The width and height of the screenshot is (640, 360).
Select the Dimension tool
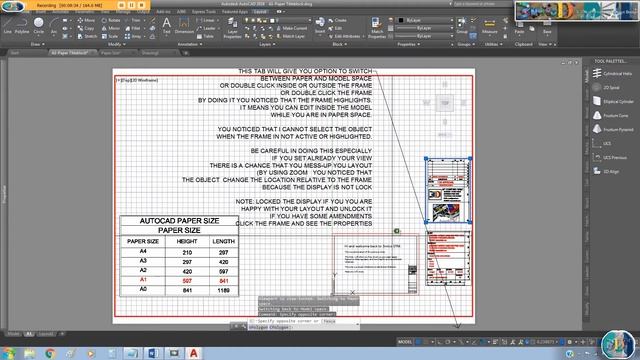pyautogui.click(x=184, y=25)
